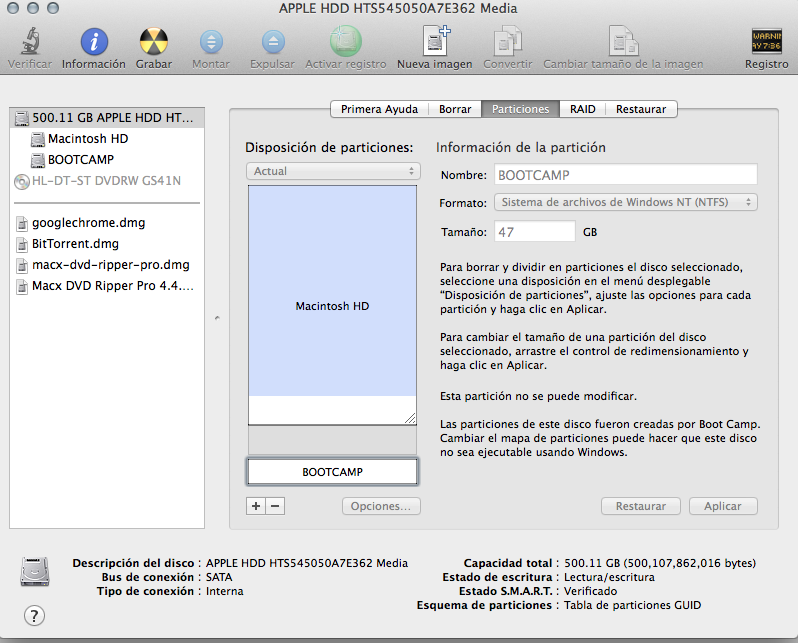
Task: Click the disk drive icon at bottom left
Action: coord(35,571)
